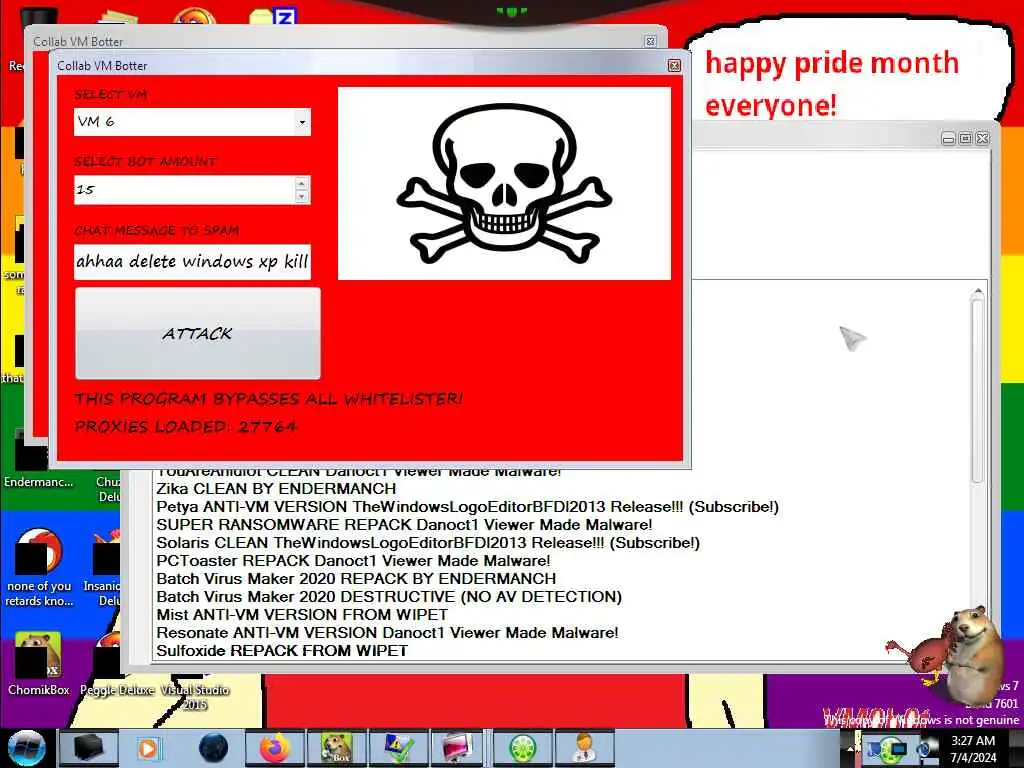Select 'SUPER RANSOMWARE REPACK' list row
1024x768 pixels.
click(x=404, y=524)
